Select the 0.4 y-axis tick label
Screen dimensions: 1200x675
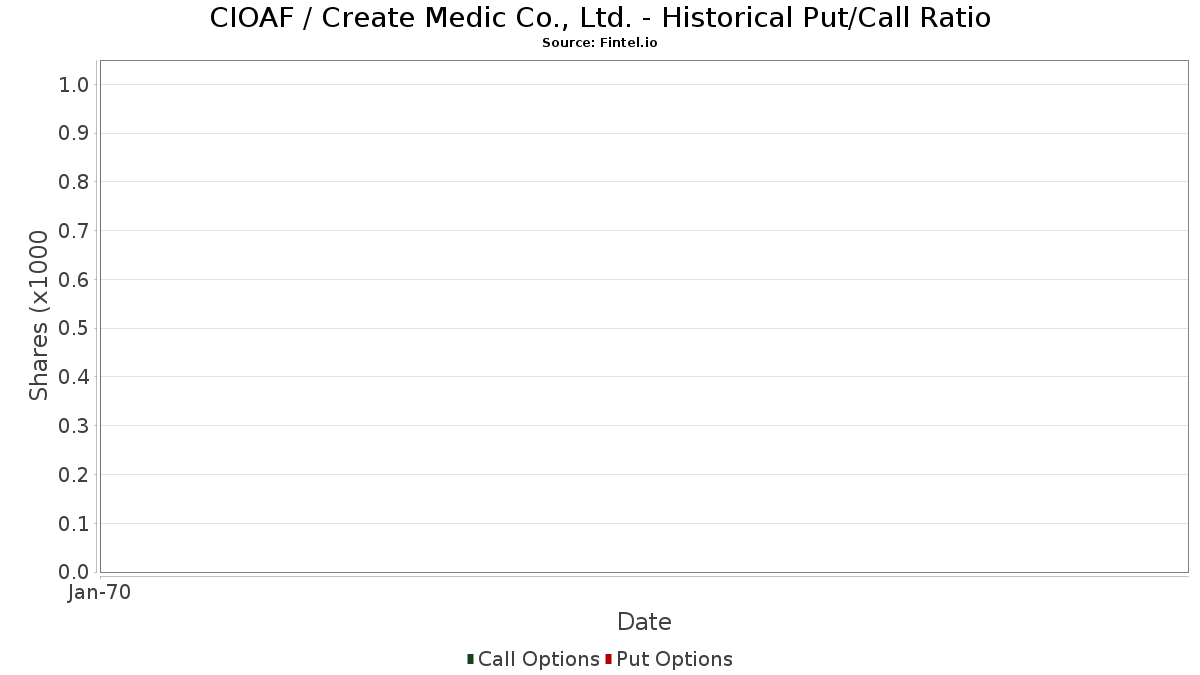click(x=75, y=377)
